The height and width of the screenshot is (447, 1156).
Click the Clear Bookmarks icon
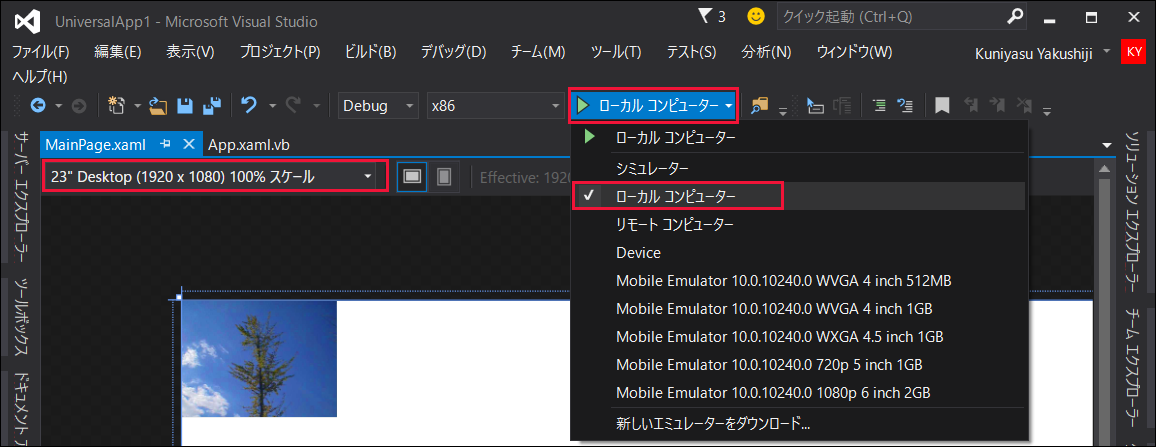click(1024, 105)
